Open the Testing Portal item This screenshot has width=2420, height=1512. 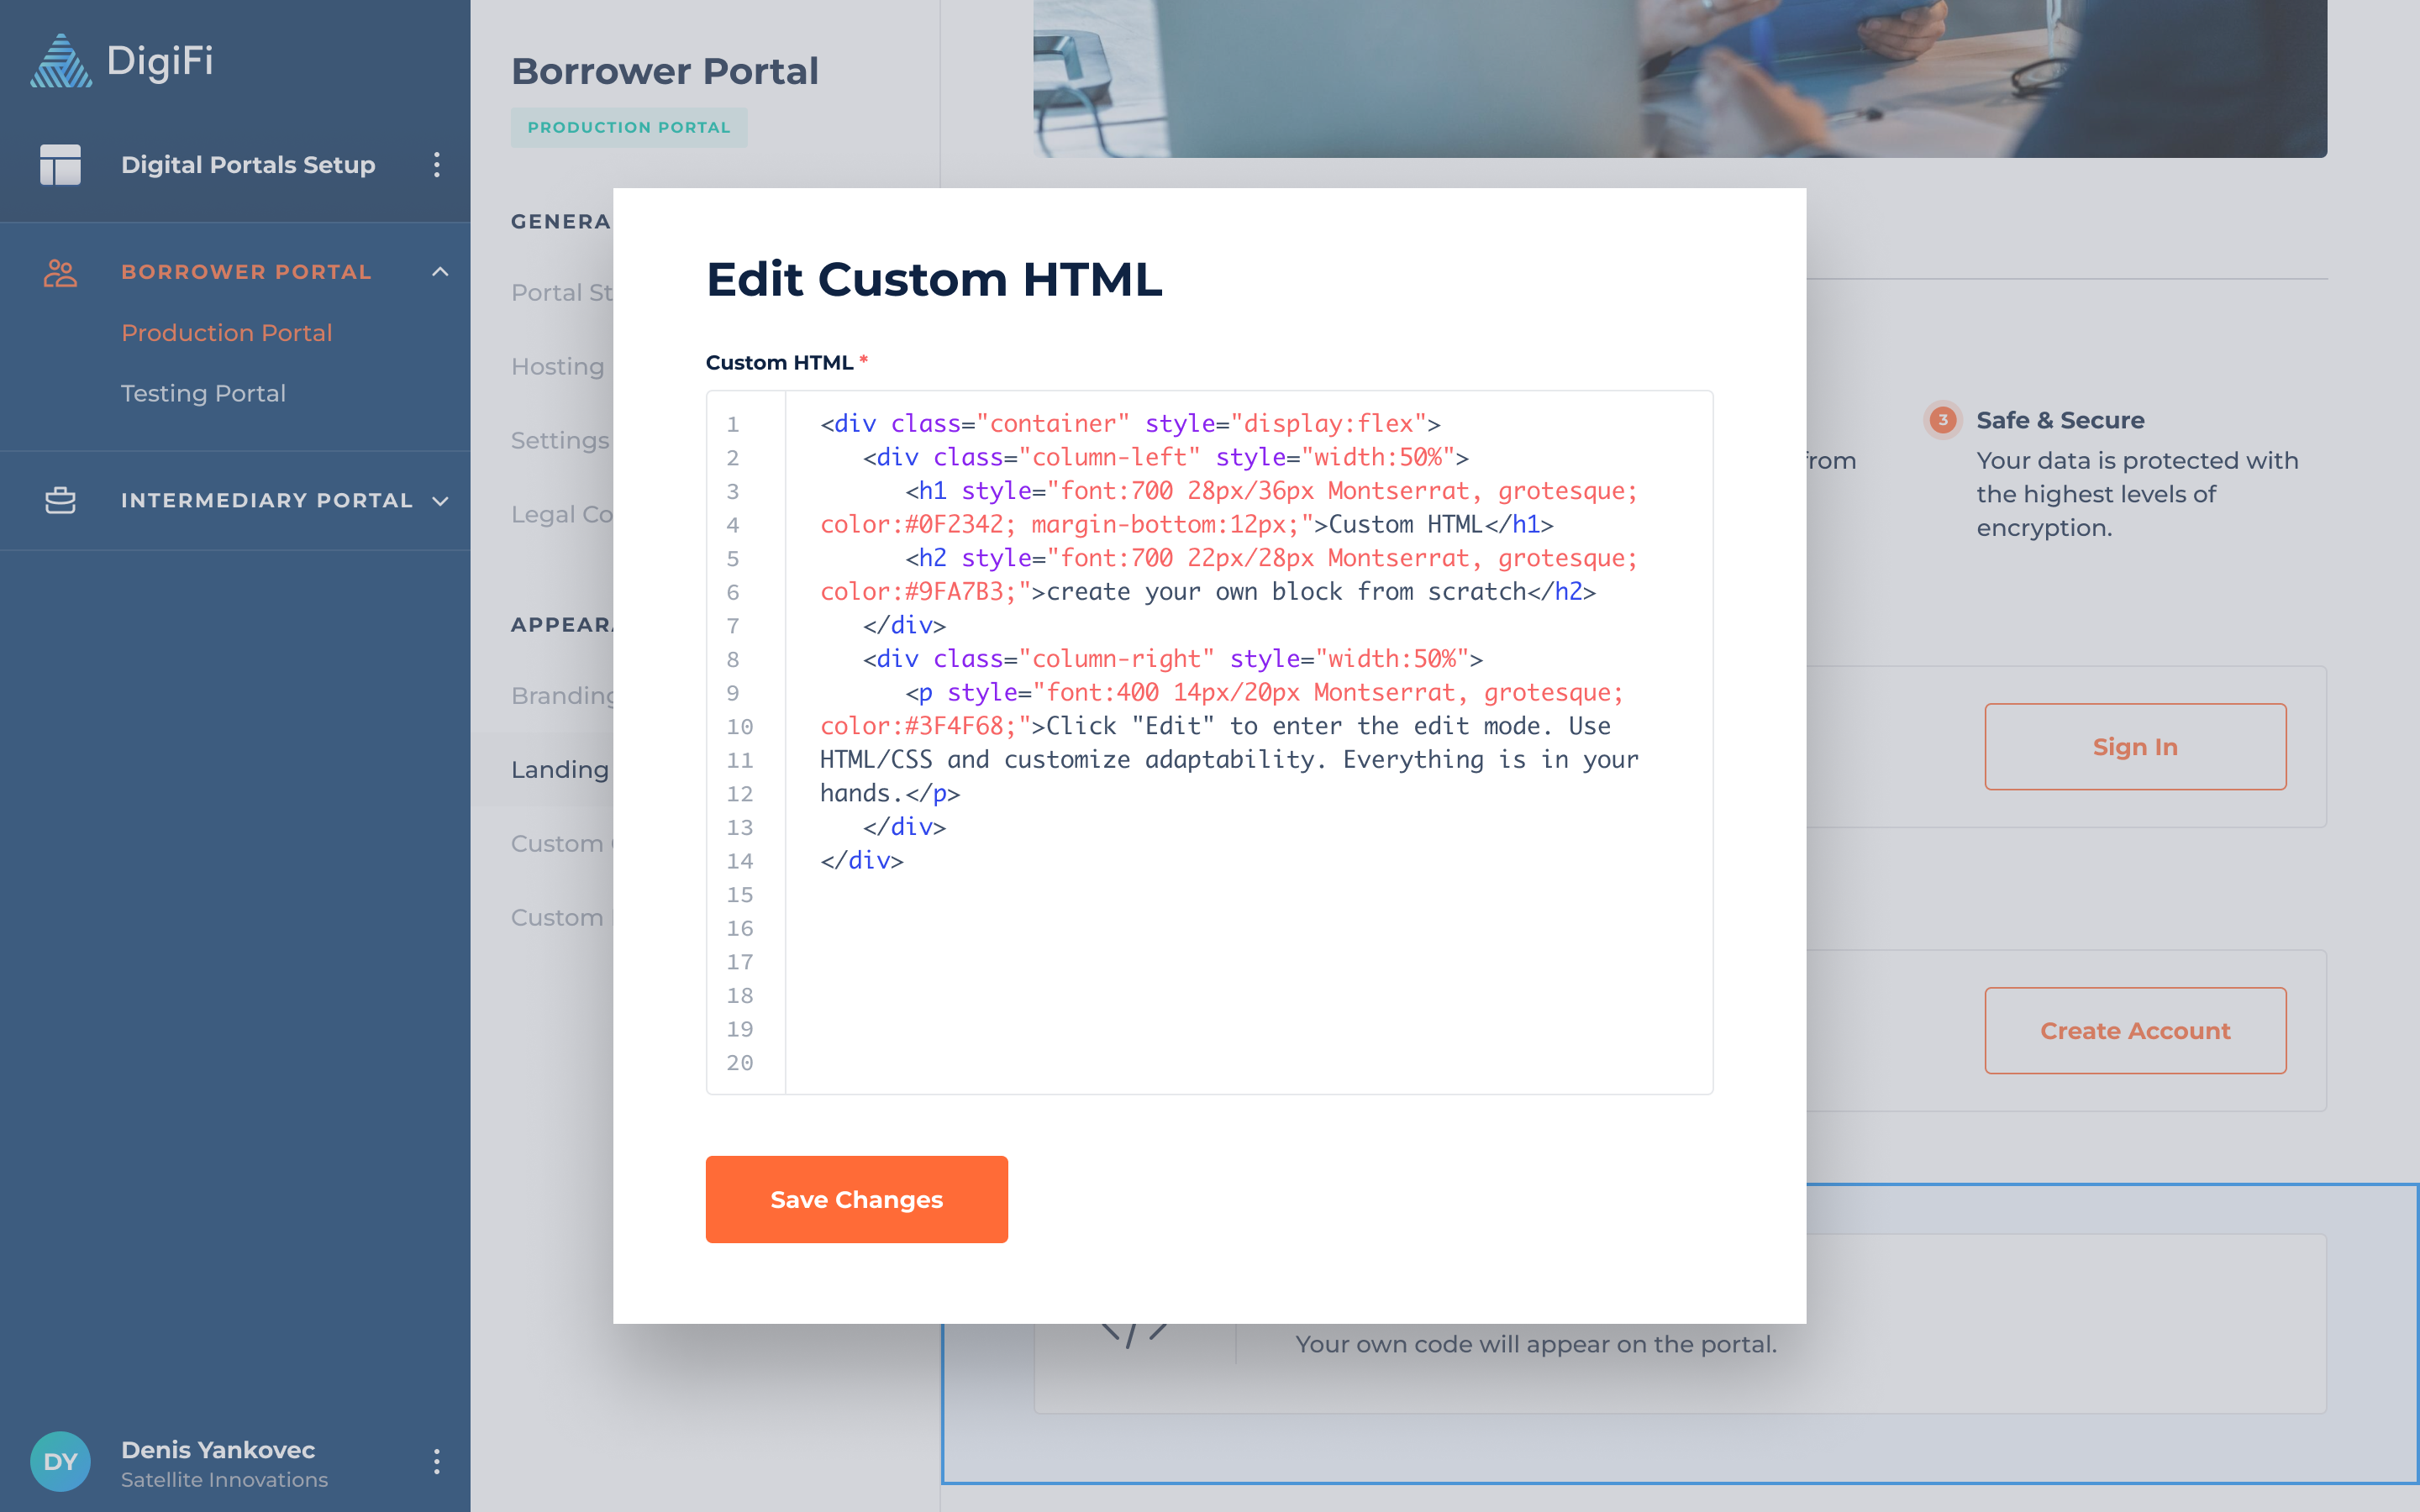pos(203,393)
